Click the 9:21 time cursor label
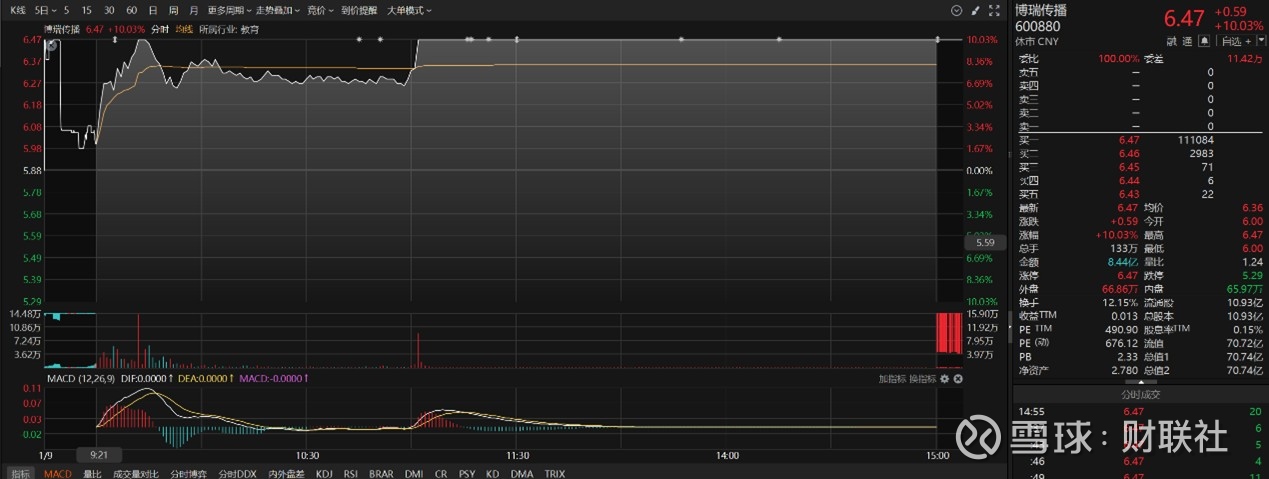 [x=98, y=455]
